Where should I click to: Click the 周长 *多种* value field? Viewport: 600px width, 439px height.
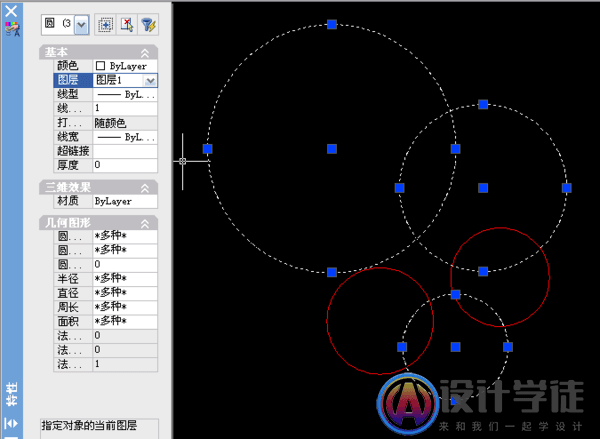point(125,307)
